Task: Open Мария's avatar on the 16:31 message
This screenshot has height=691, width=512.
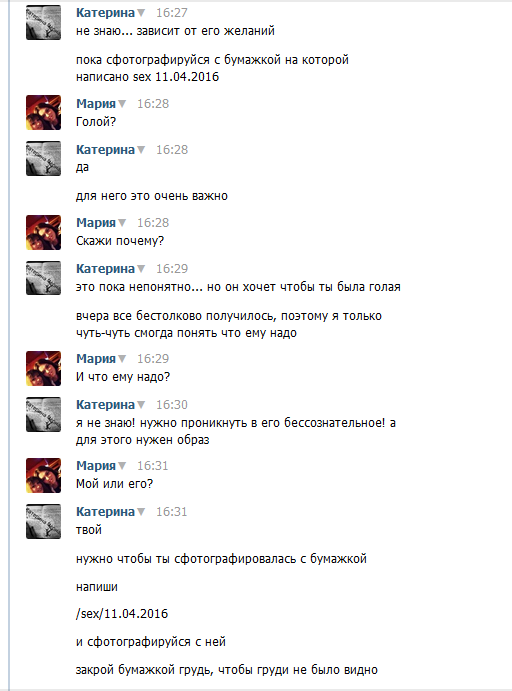Action: click(43, 475)
